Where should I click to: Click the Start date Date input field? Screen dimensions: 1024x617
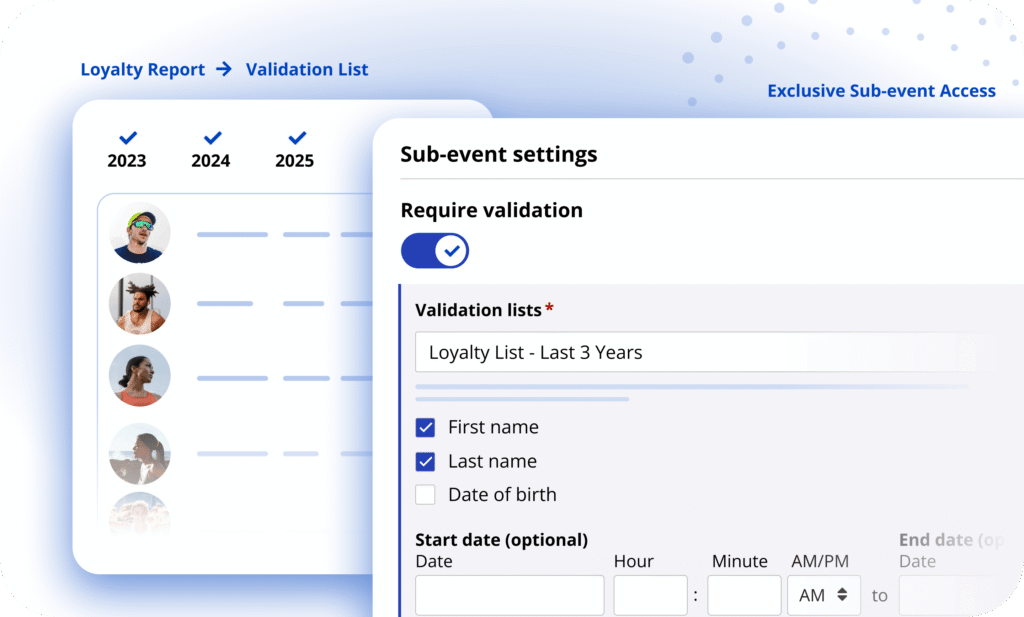click(509, 595)
